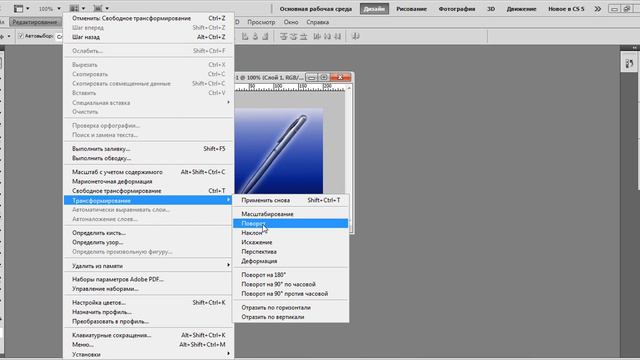Click the Distribute top edges icon
The image size is (640, 360).
point(284,36)
